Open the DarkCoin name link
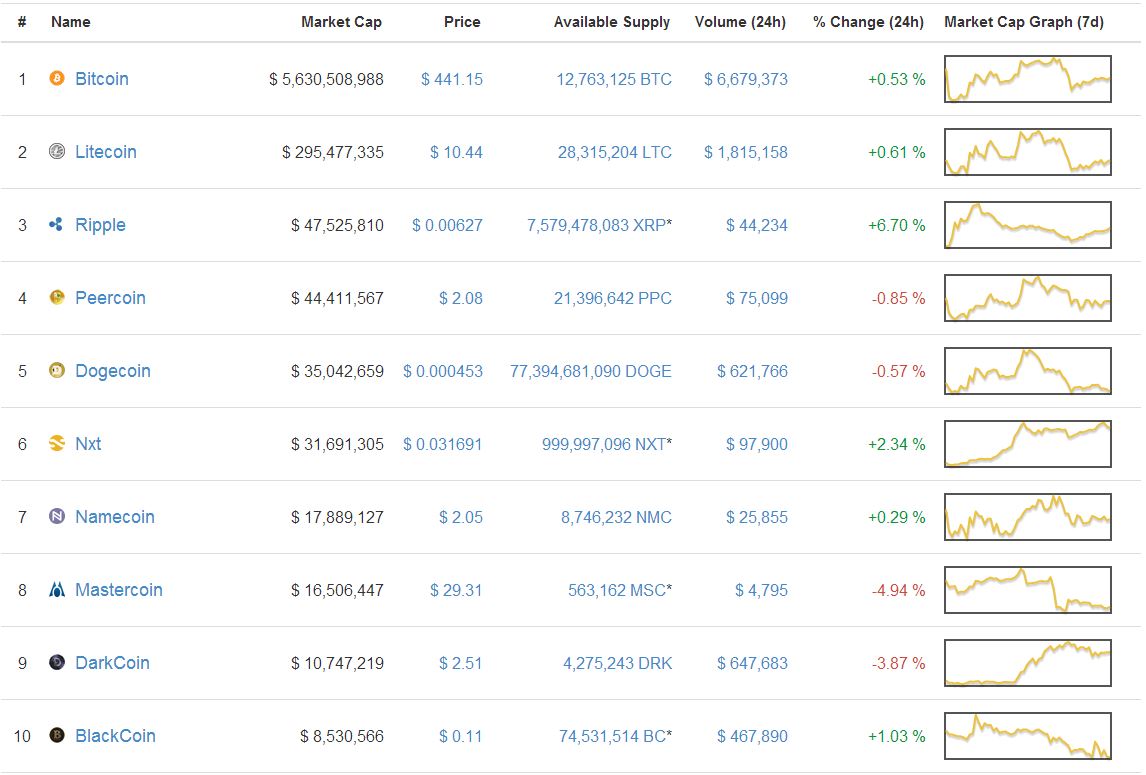 [x=113, y=663]
